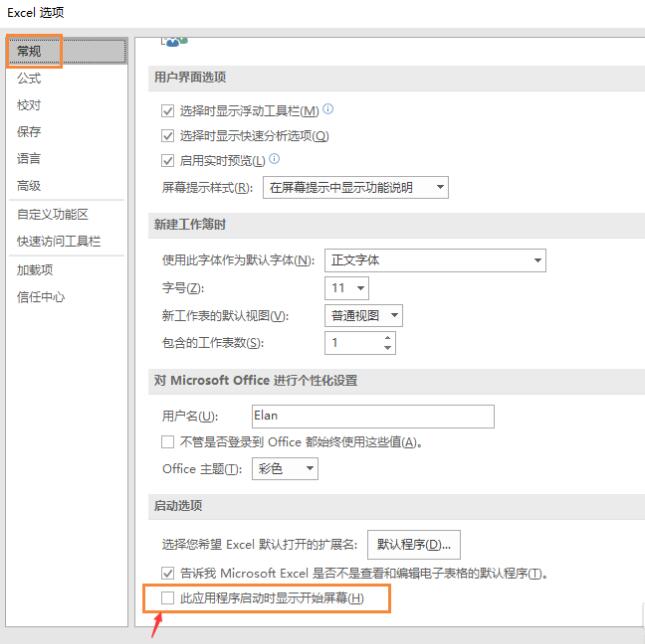Open 自定义功能区 category
Screen dimensions: 645x644
(53, 214)
